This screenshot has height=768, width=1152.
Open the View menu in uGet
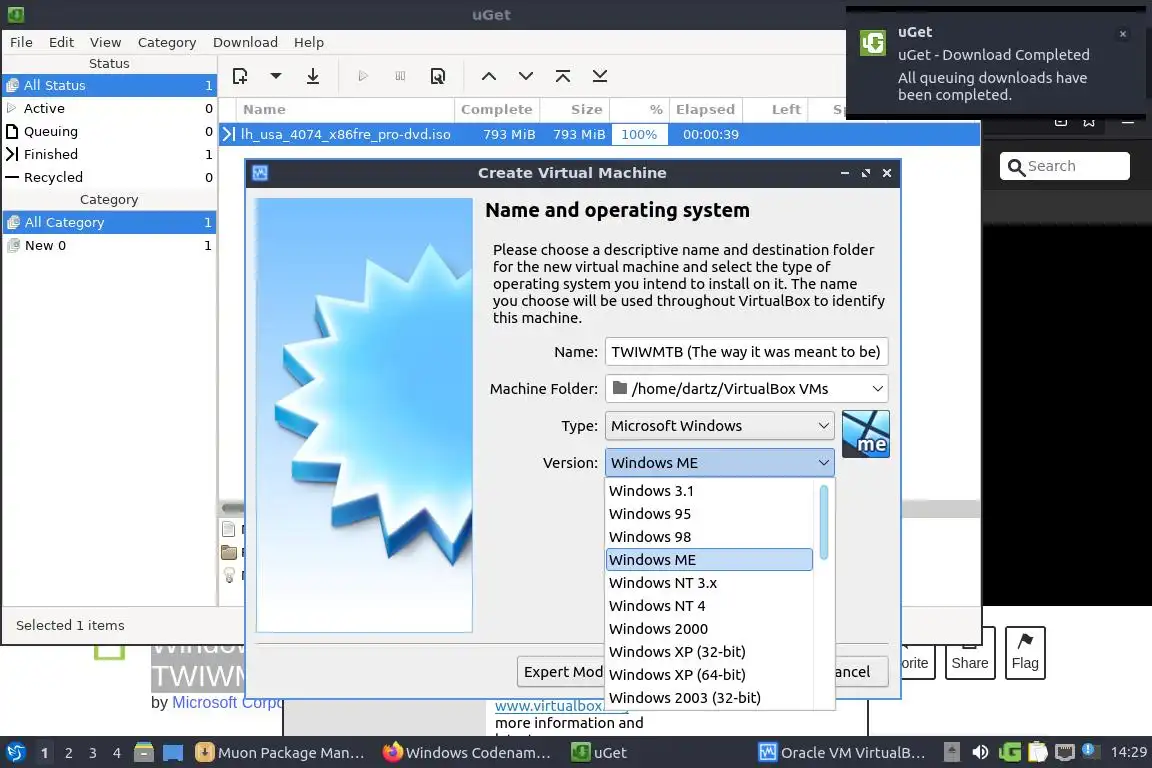(x=105, y=42)
